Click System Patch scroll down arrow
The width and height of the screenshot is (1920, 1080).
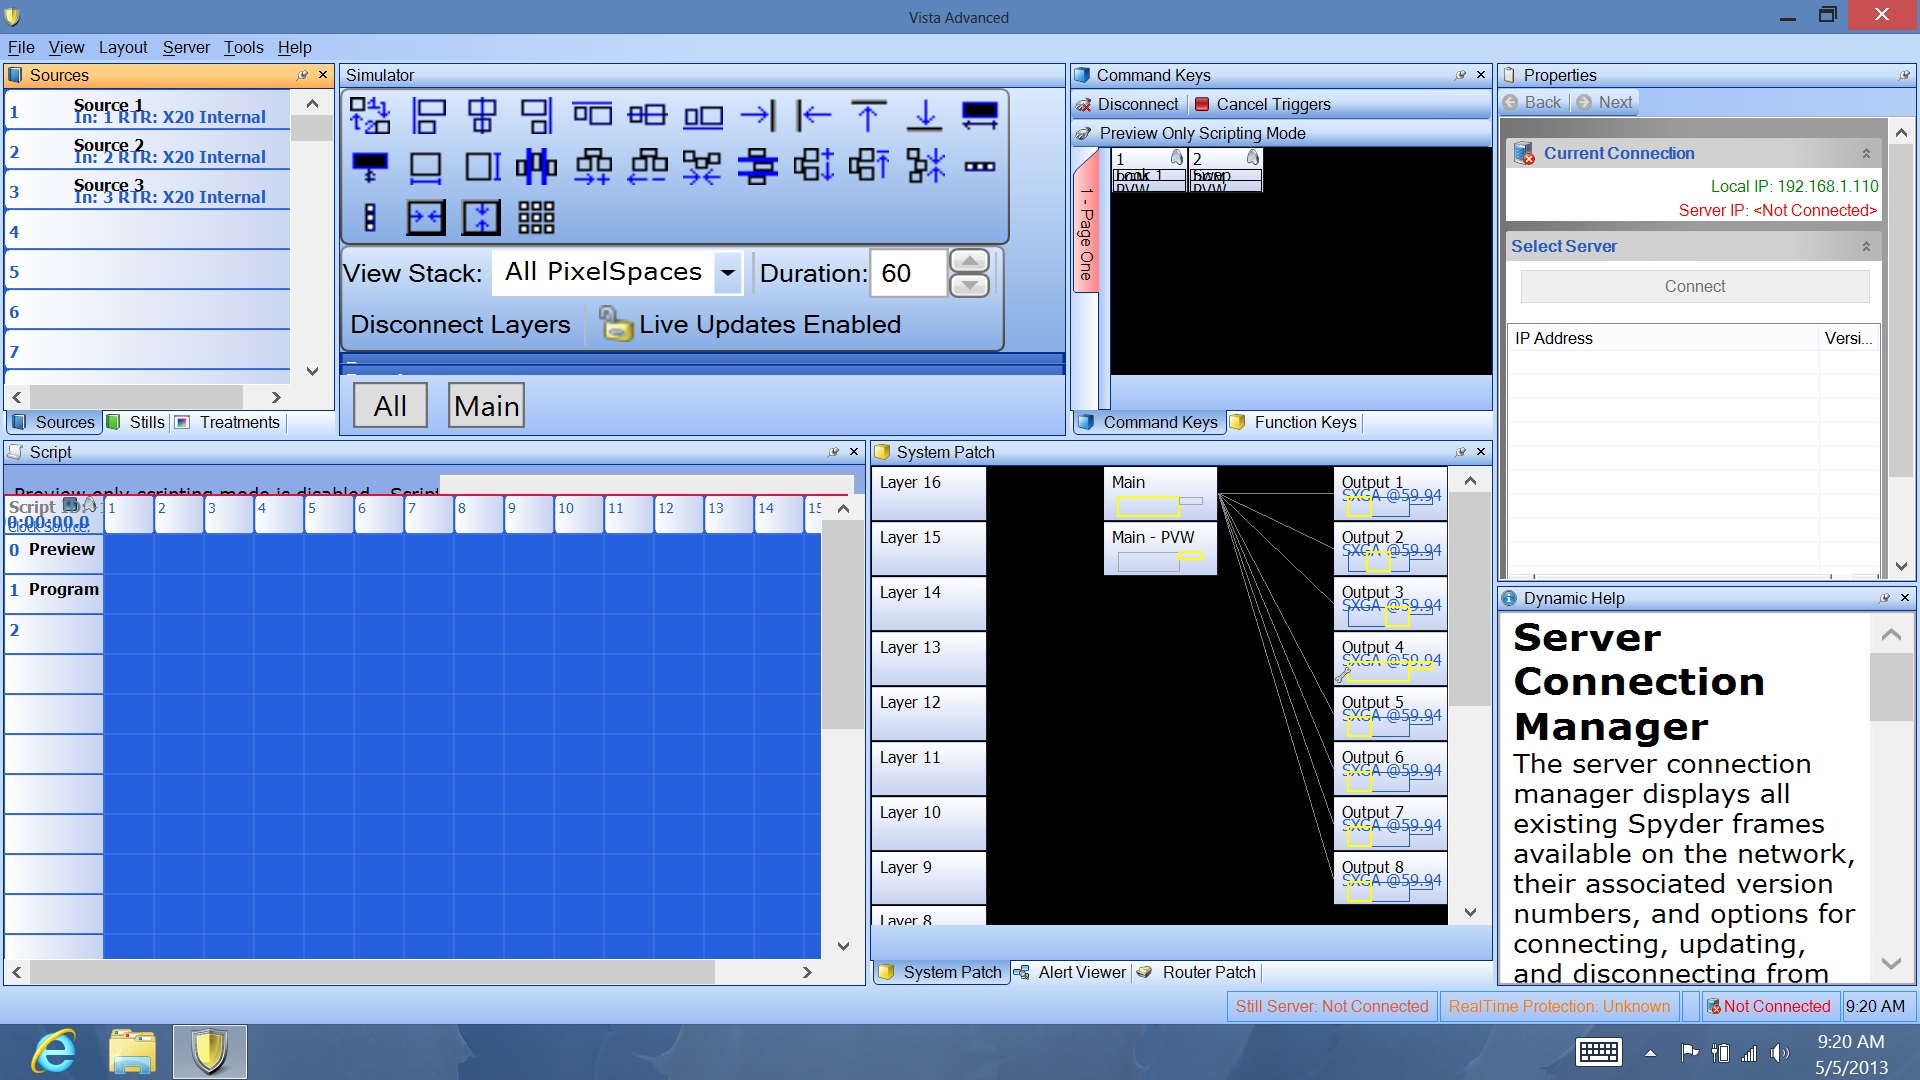coord(1470,912)
